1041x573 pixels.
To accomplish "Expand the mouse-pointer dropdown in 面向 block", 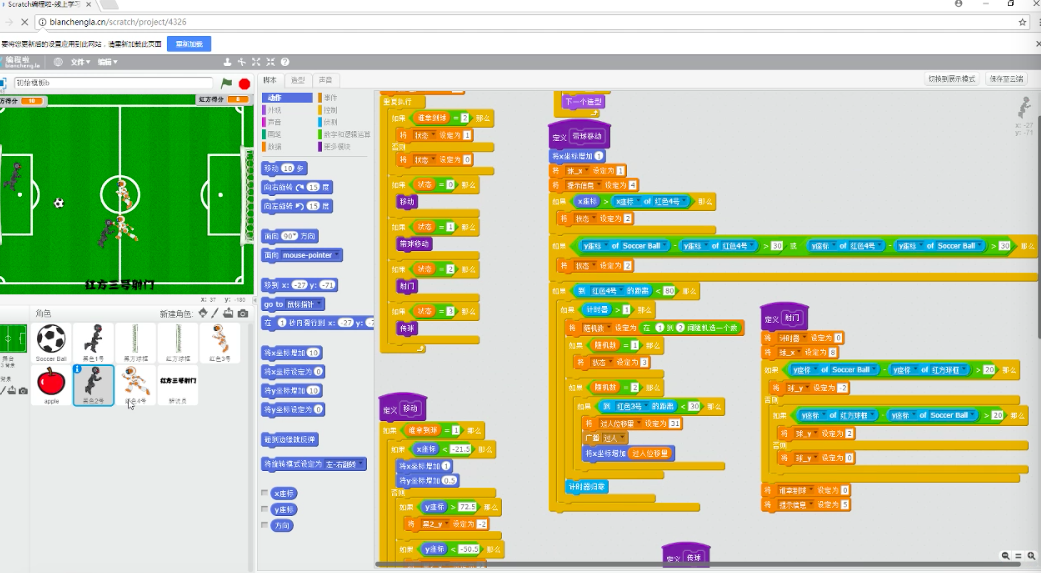I will coord(336,255).
